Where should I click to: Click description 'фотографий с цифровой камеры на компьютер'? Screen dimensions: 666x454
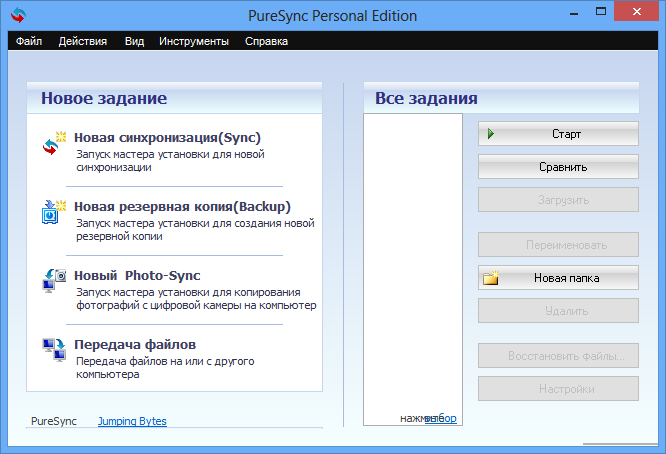point(196,305)
